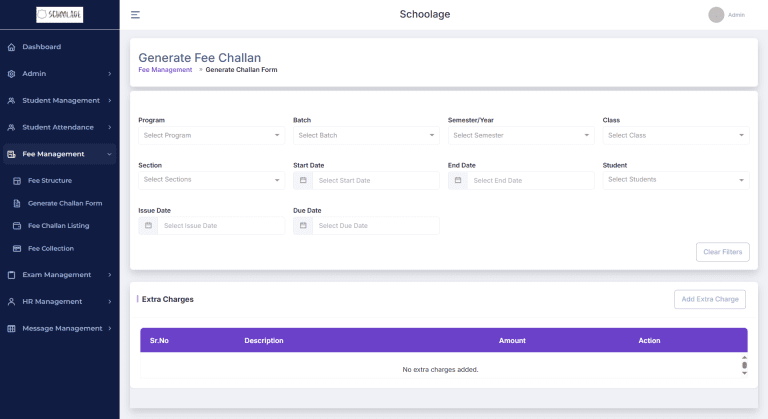The width and height of the screenshot is (768, 419).
Task: Click the extra charges table scrollbar
Action: [744, 365]
